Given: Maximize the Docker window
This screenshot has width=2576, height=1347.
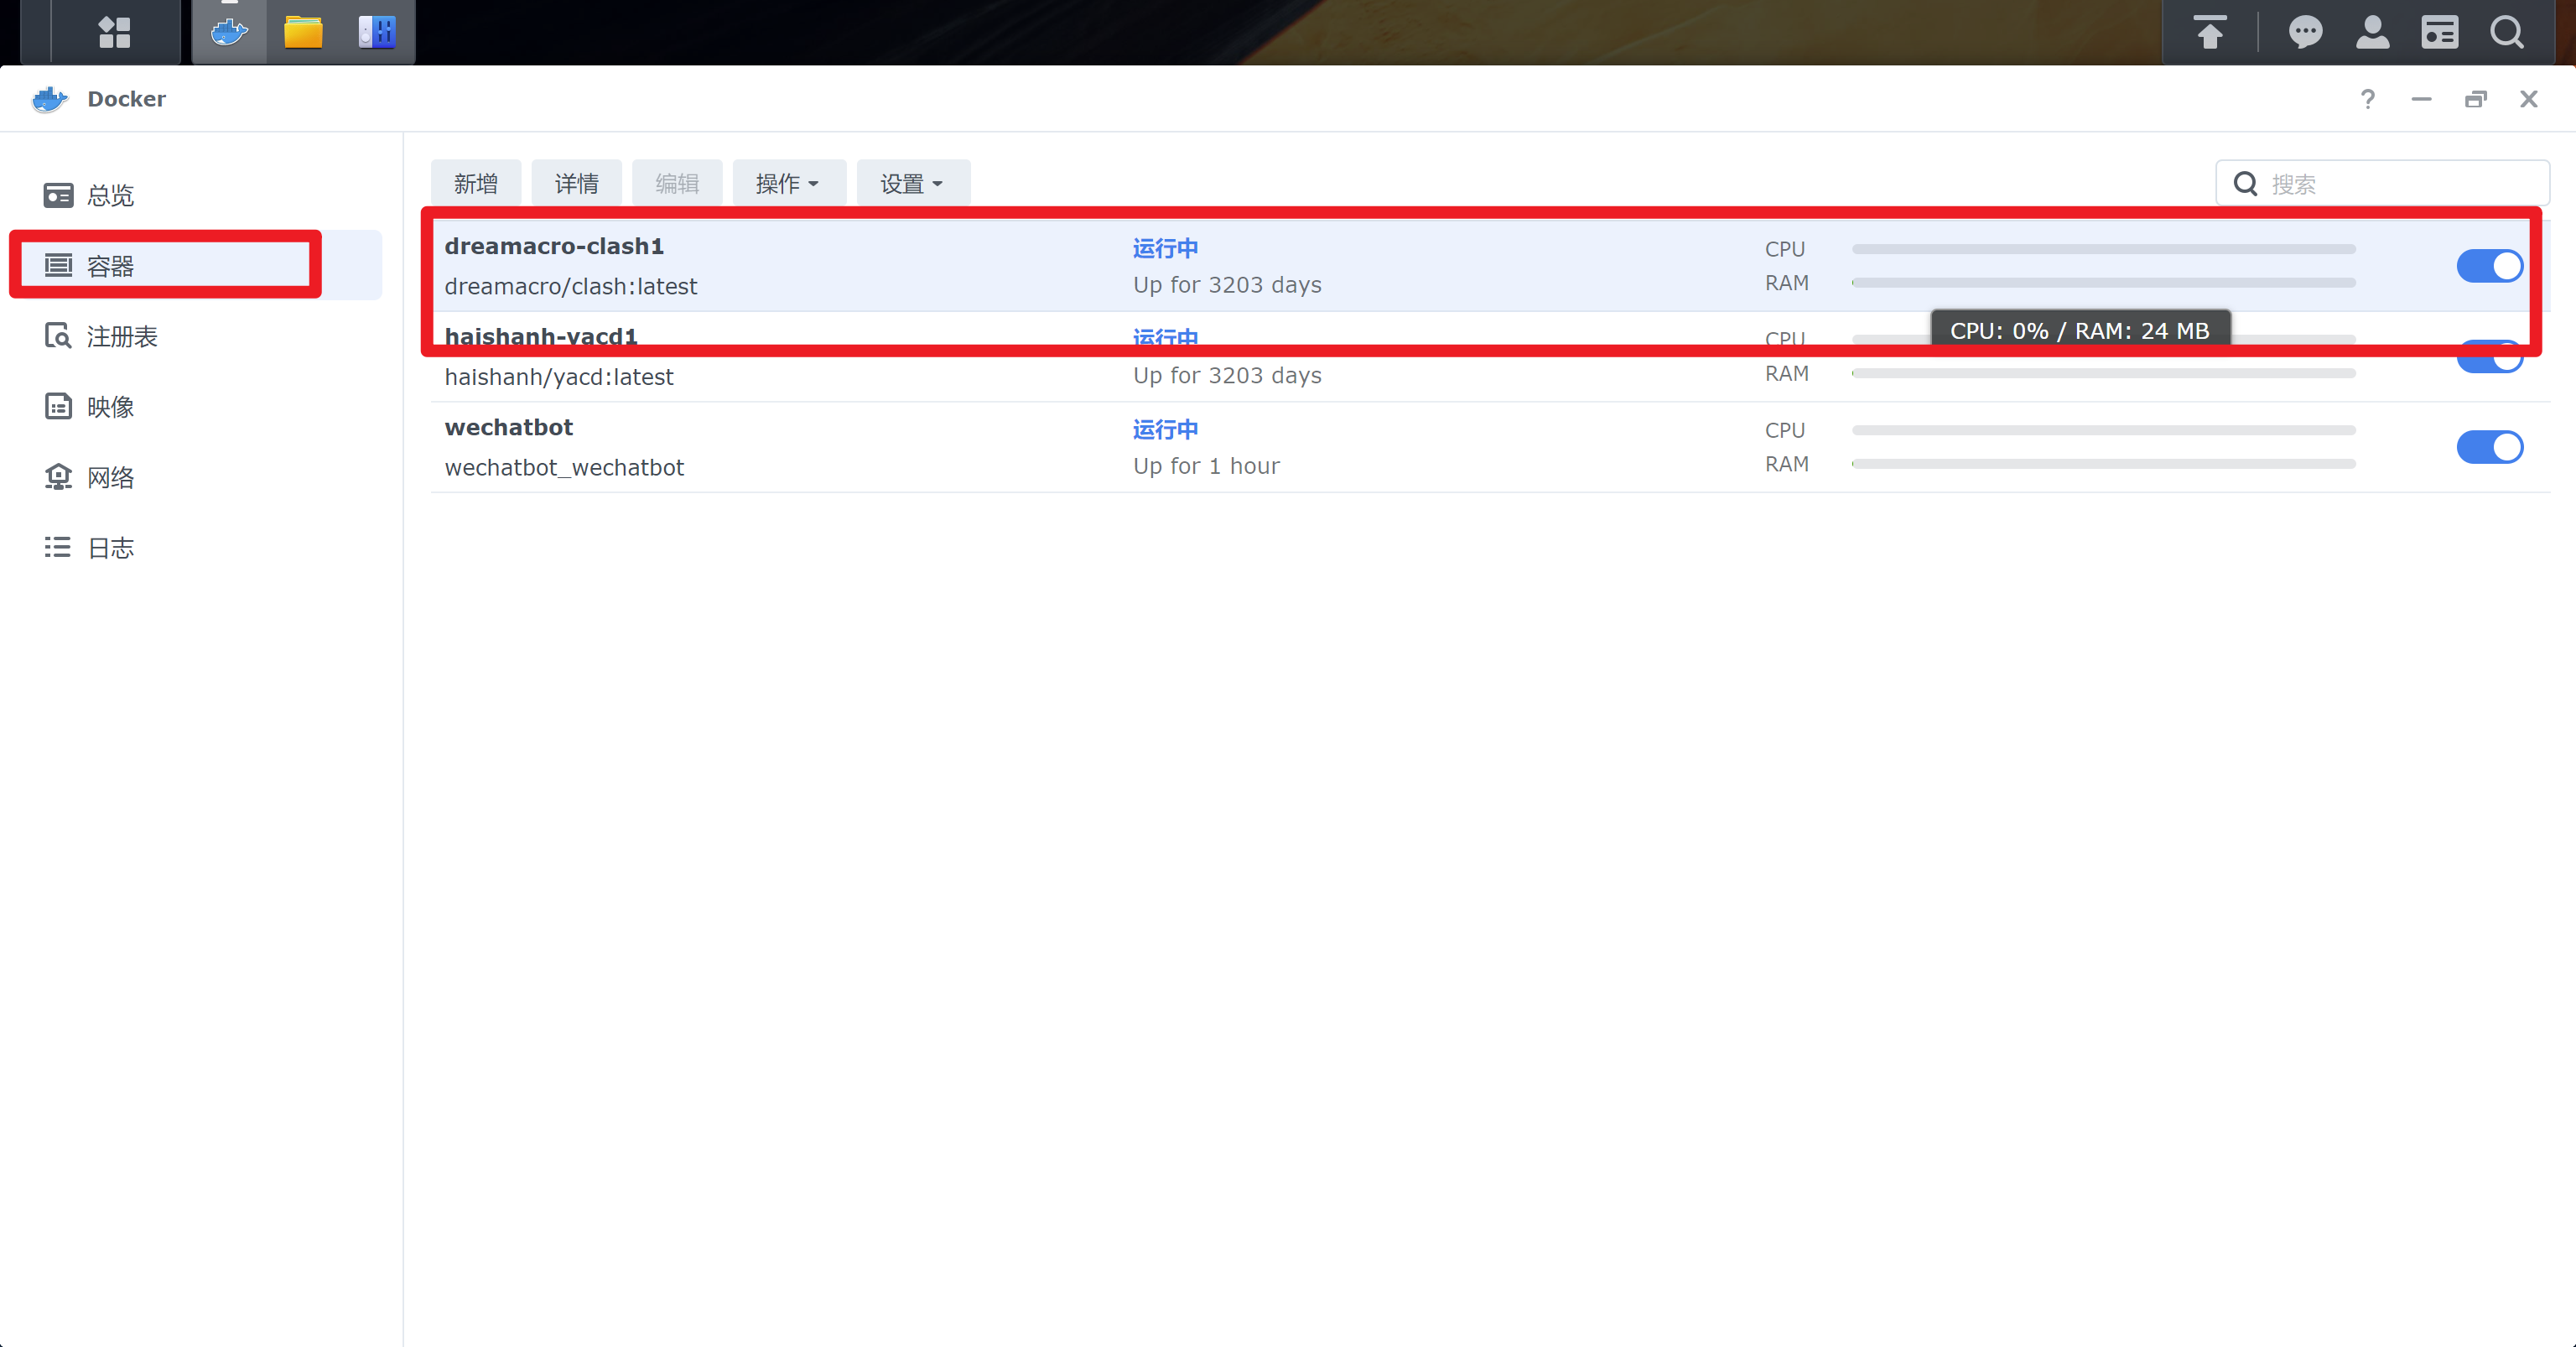Looking at the screenshot, I should (2475, 98).
